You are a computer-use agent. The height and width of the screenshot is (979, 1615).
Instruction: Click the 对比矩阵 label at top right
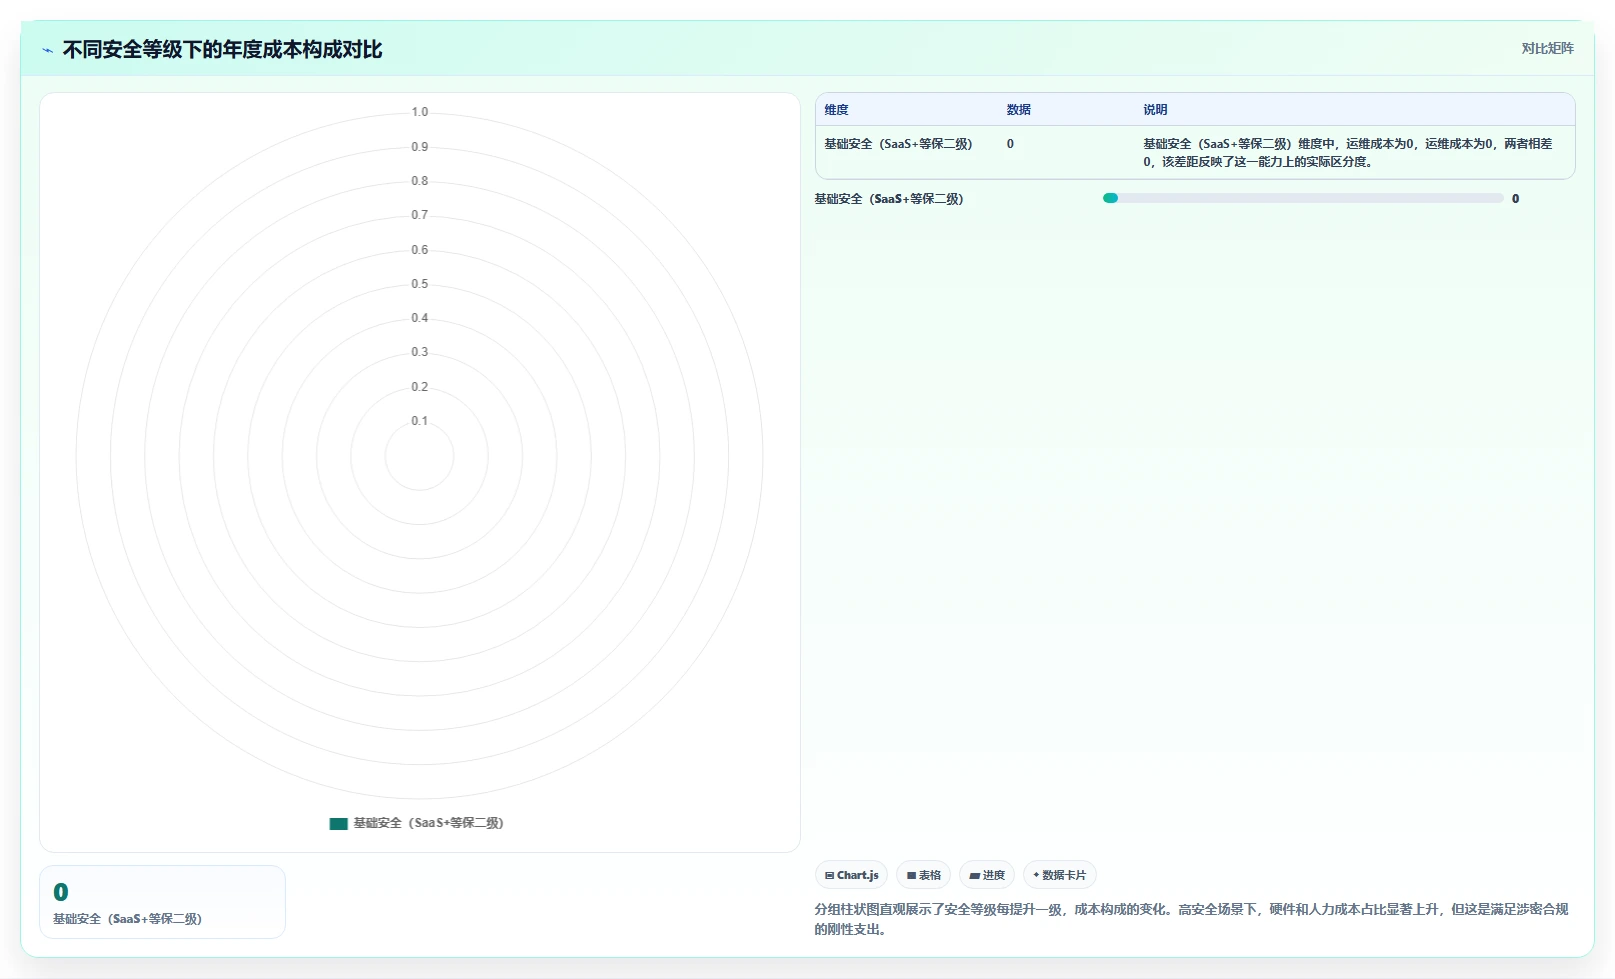tap(1547, 48)
